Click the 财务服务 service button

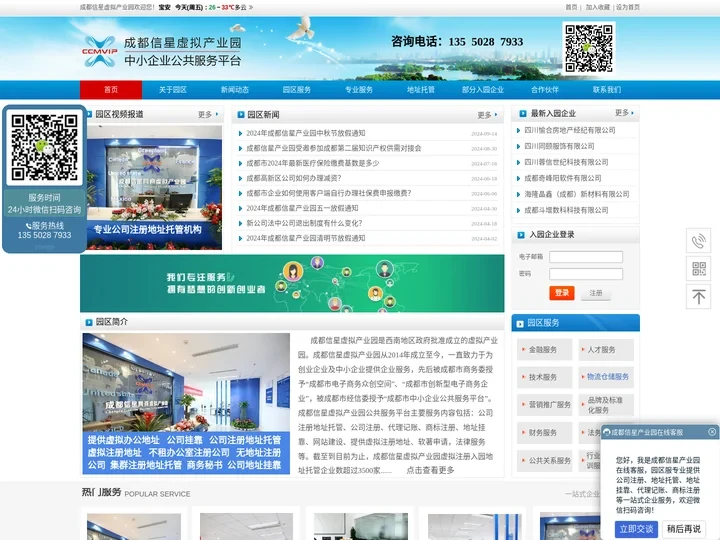545,433
